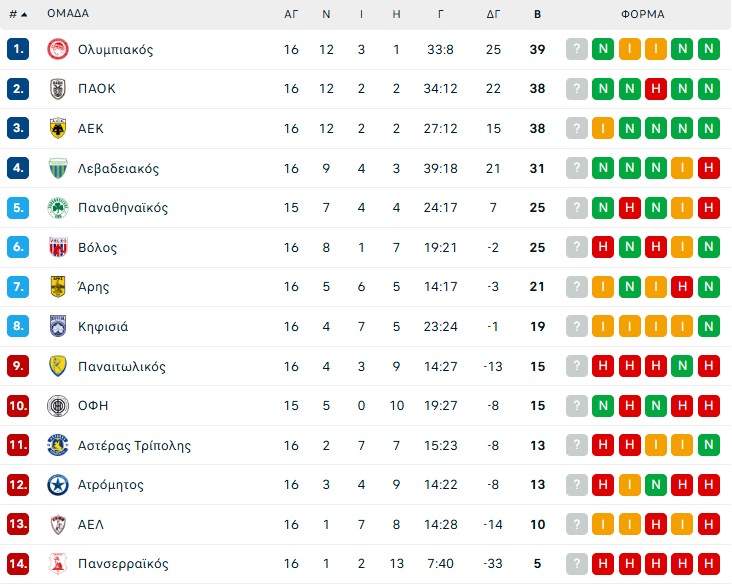Click the ΑΕΚ yellow crest icon
The height and width of the screenshot is (584, 732).
point(57,128)
